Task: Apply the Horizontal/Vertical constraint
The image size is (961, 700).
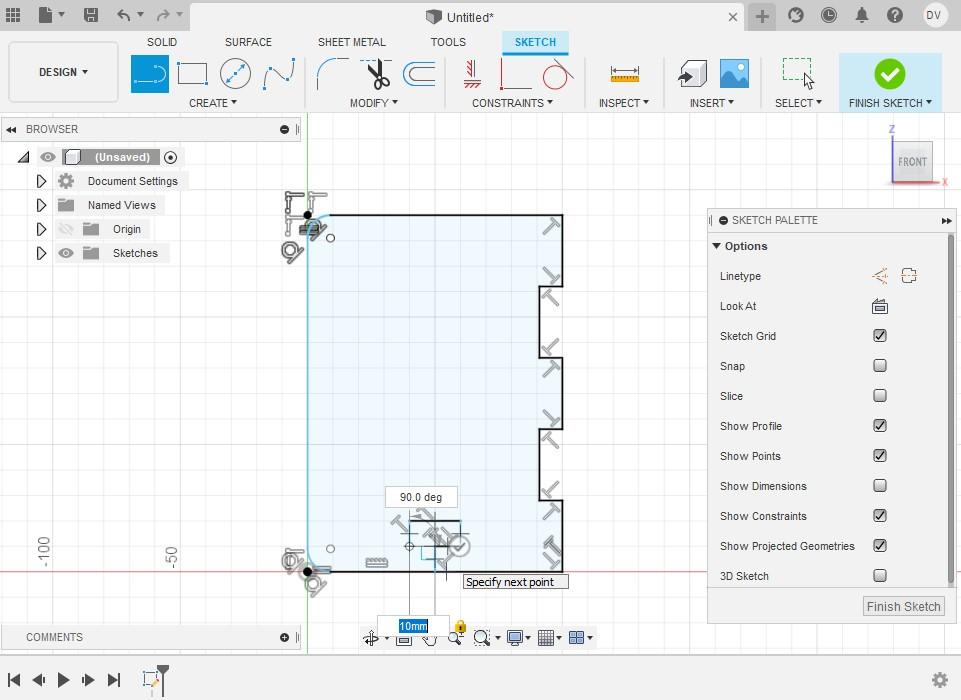Action: coord(471,74)
